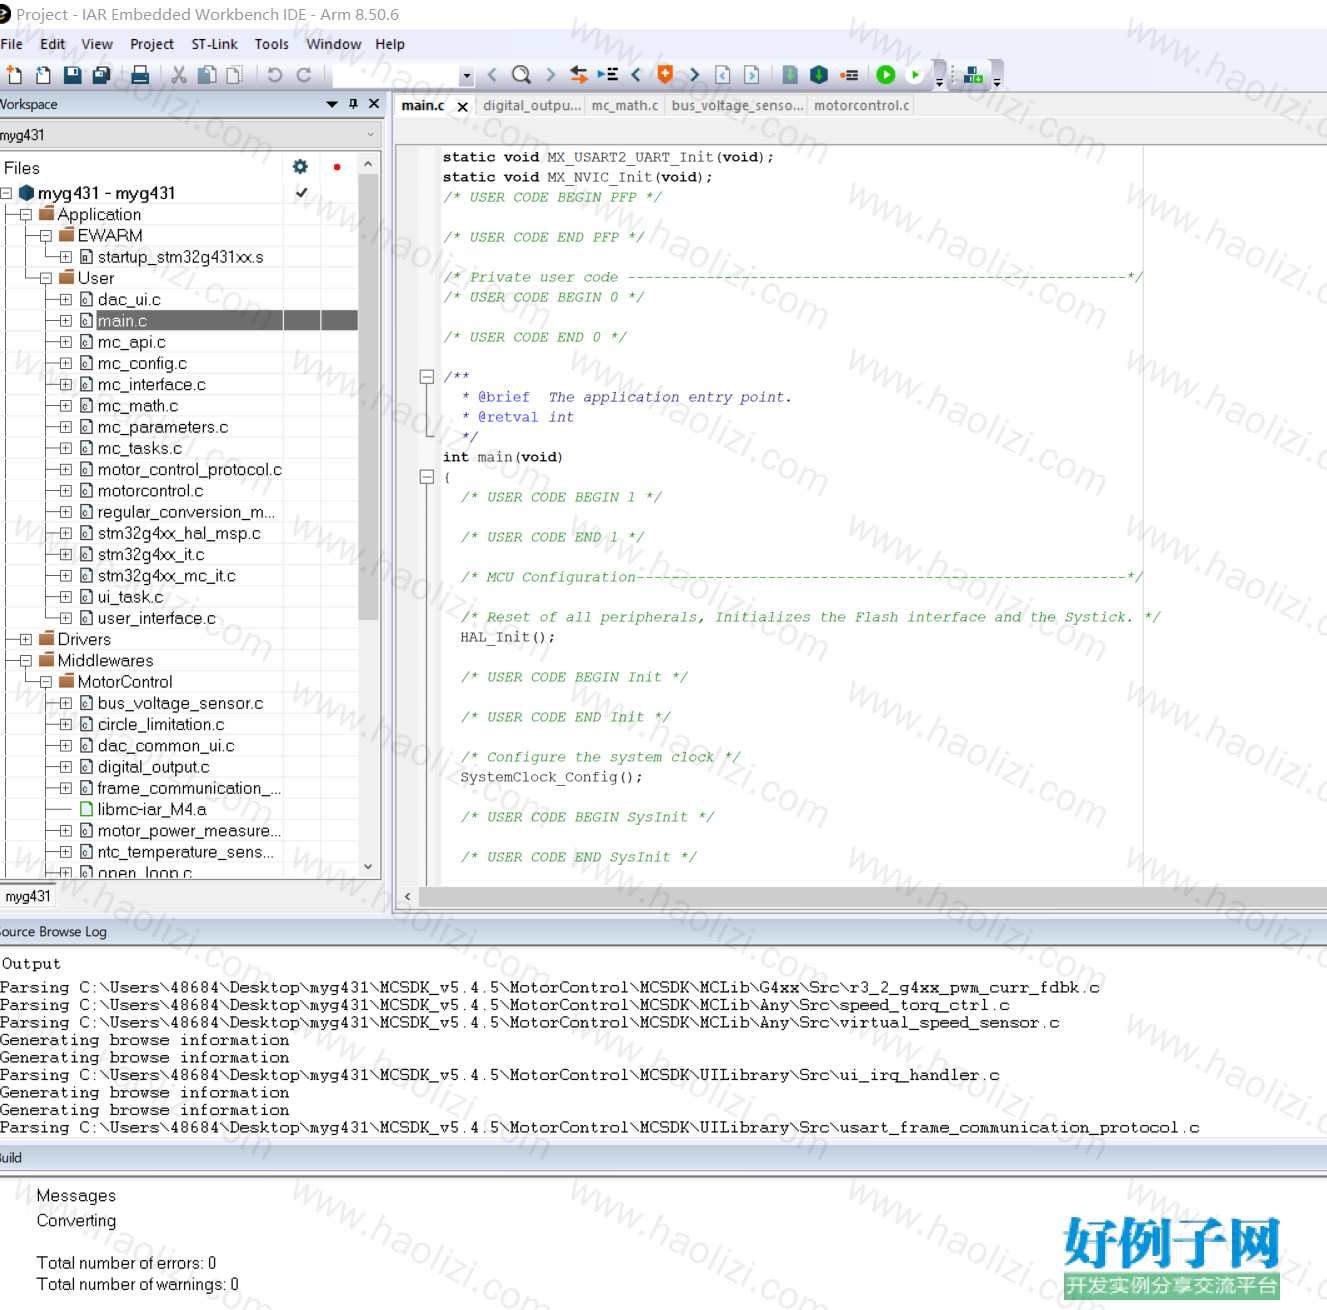Debug without downloading icon

[915, 75]
